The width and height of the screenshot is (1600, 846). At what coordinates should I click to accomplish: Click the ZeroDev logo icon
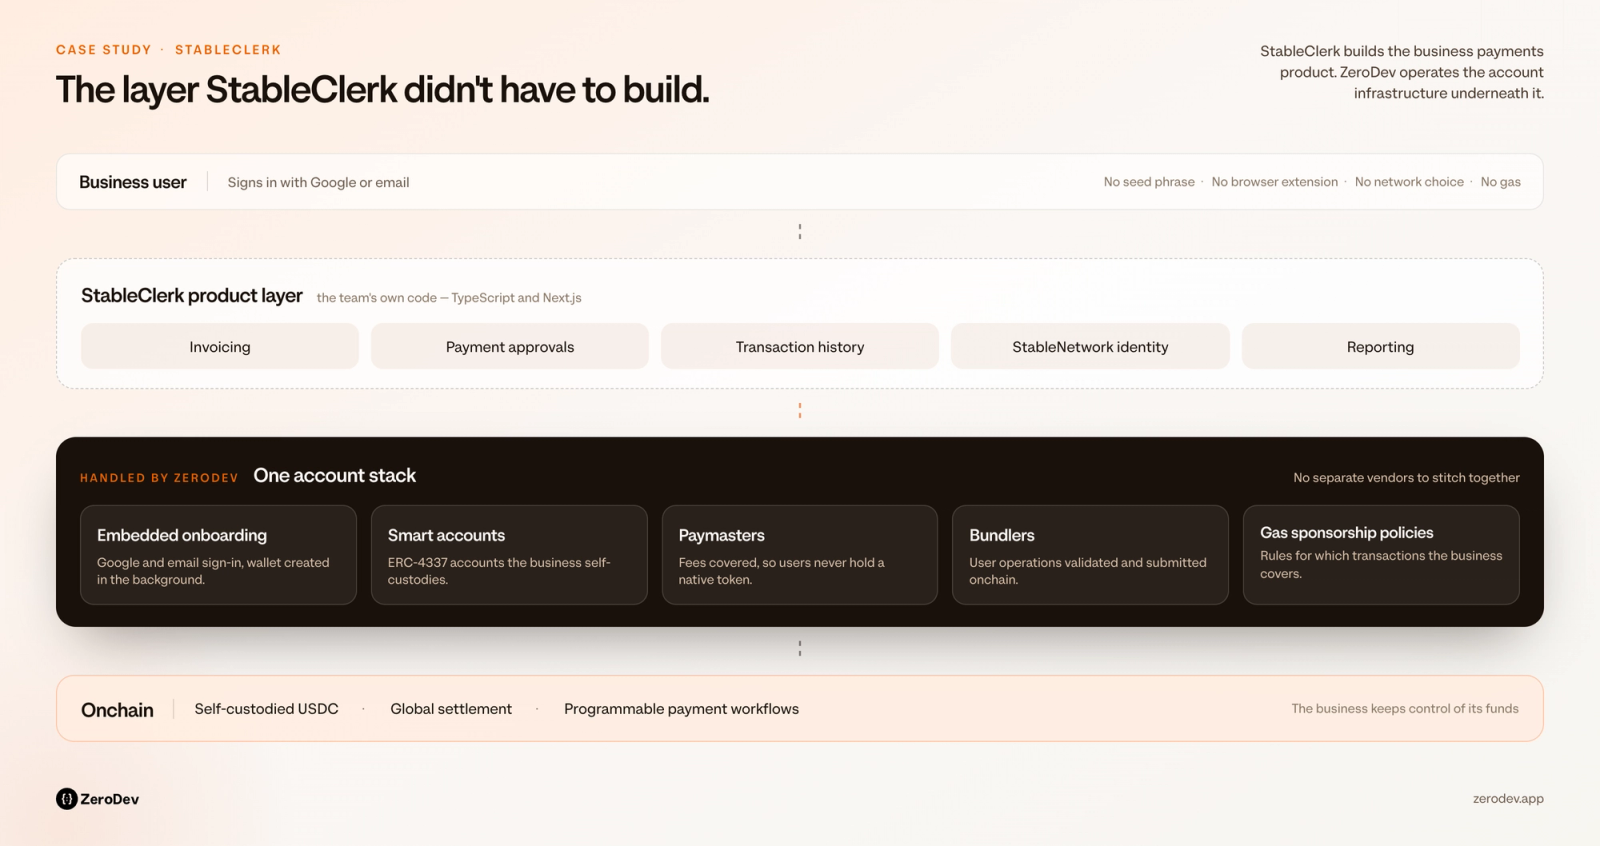(67, 799)
